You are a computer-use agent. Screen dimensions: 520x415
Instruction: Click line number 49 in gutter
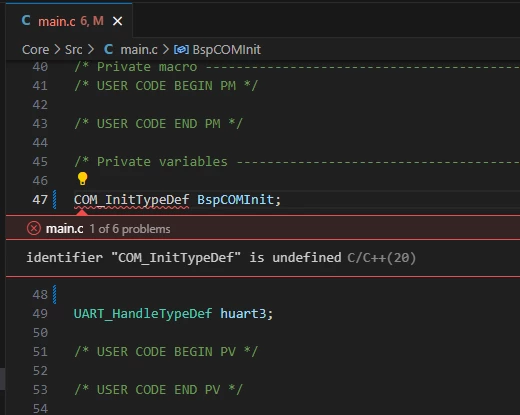40,314
